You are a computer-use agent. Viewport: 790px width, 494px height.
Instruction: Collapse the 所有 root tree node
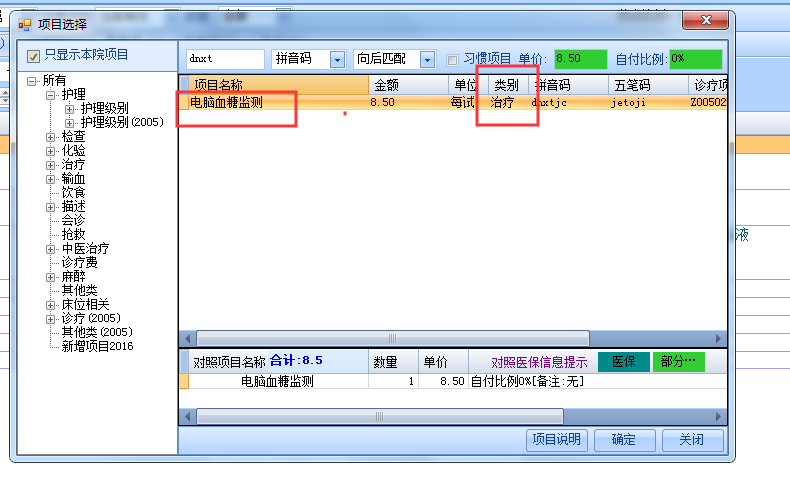[32, 81]
